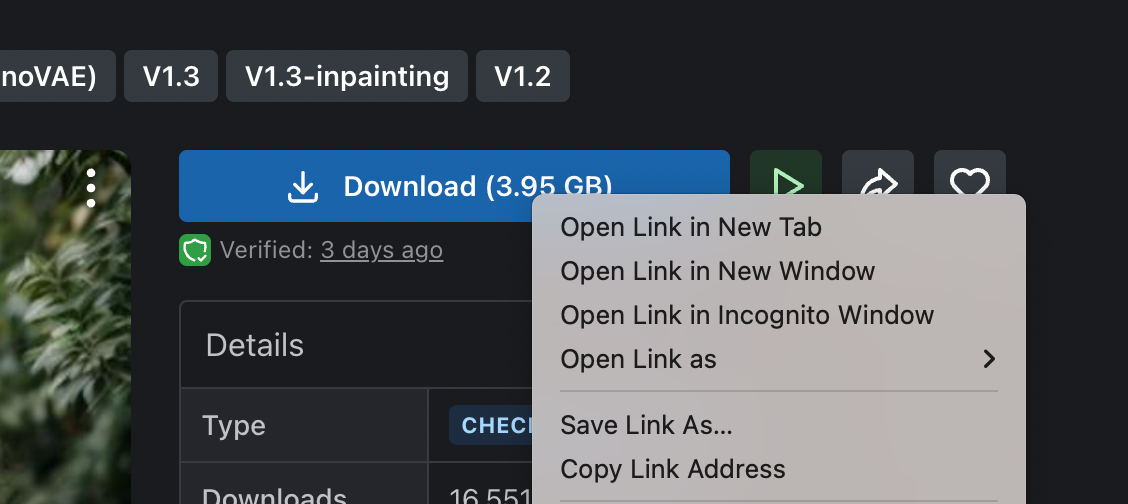Select the noVAE version tab
This screenshot has height=504, width=1128.
click(58, 76)
